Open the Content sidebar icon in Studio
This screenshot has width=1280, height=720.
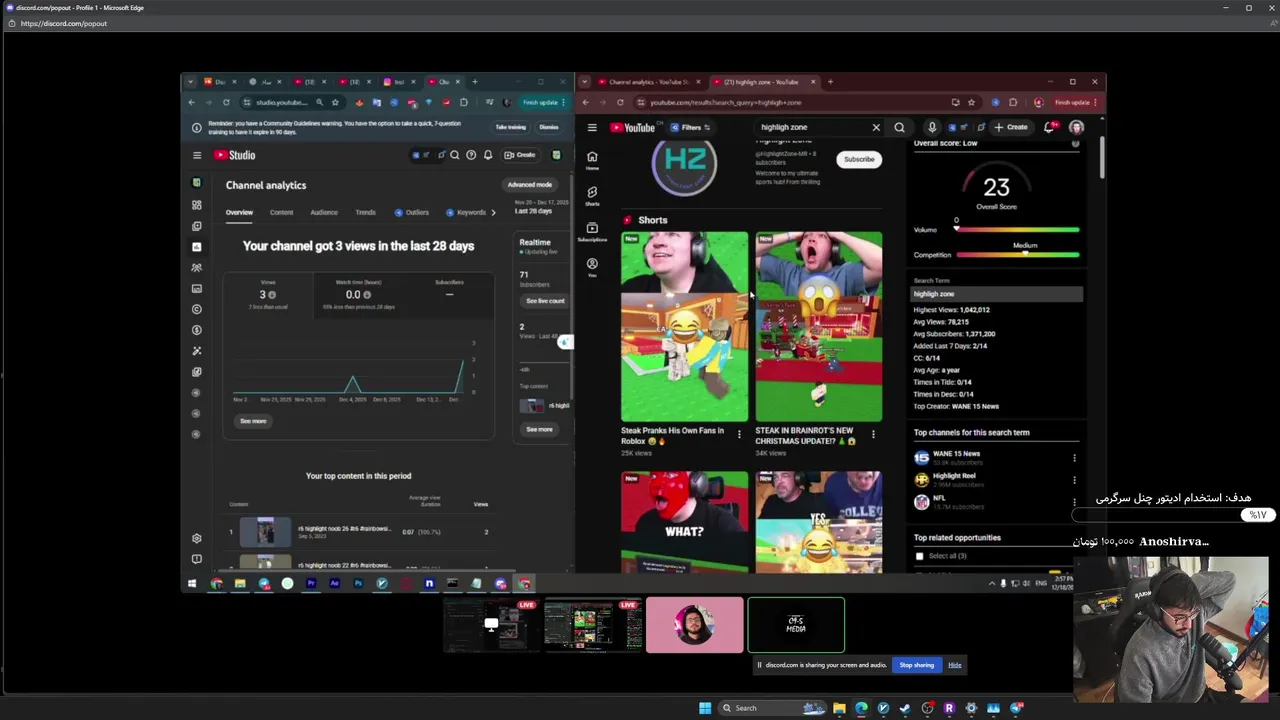(197, 226)
